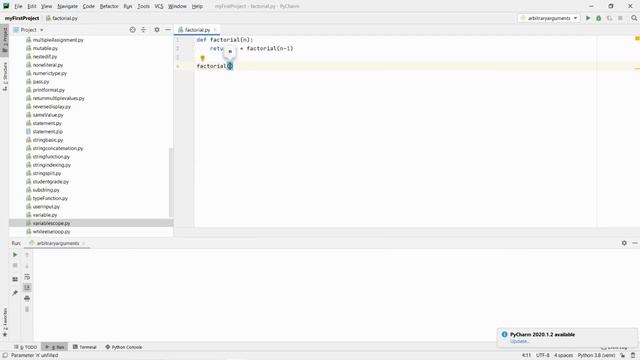
Task: Toggle the Run tool window button
Action: tap(55, 347)
